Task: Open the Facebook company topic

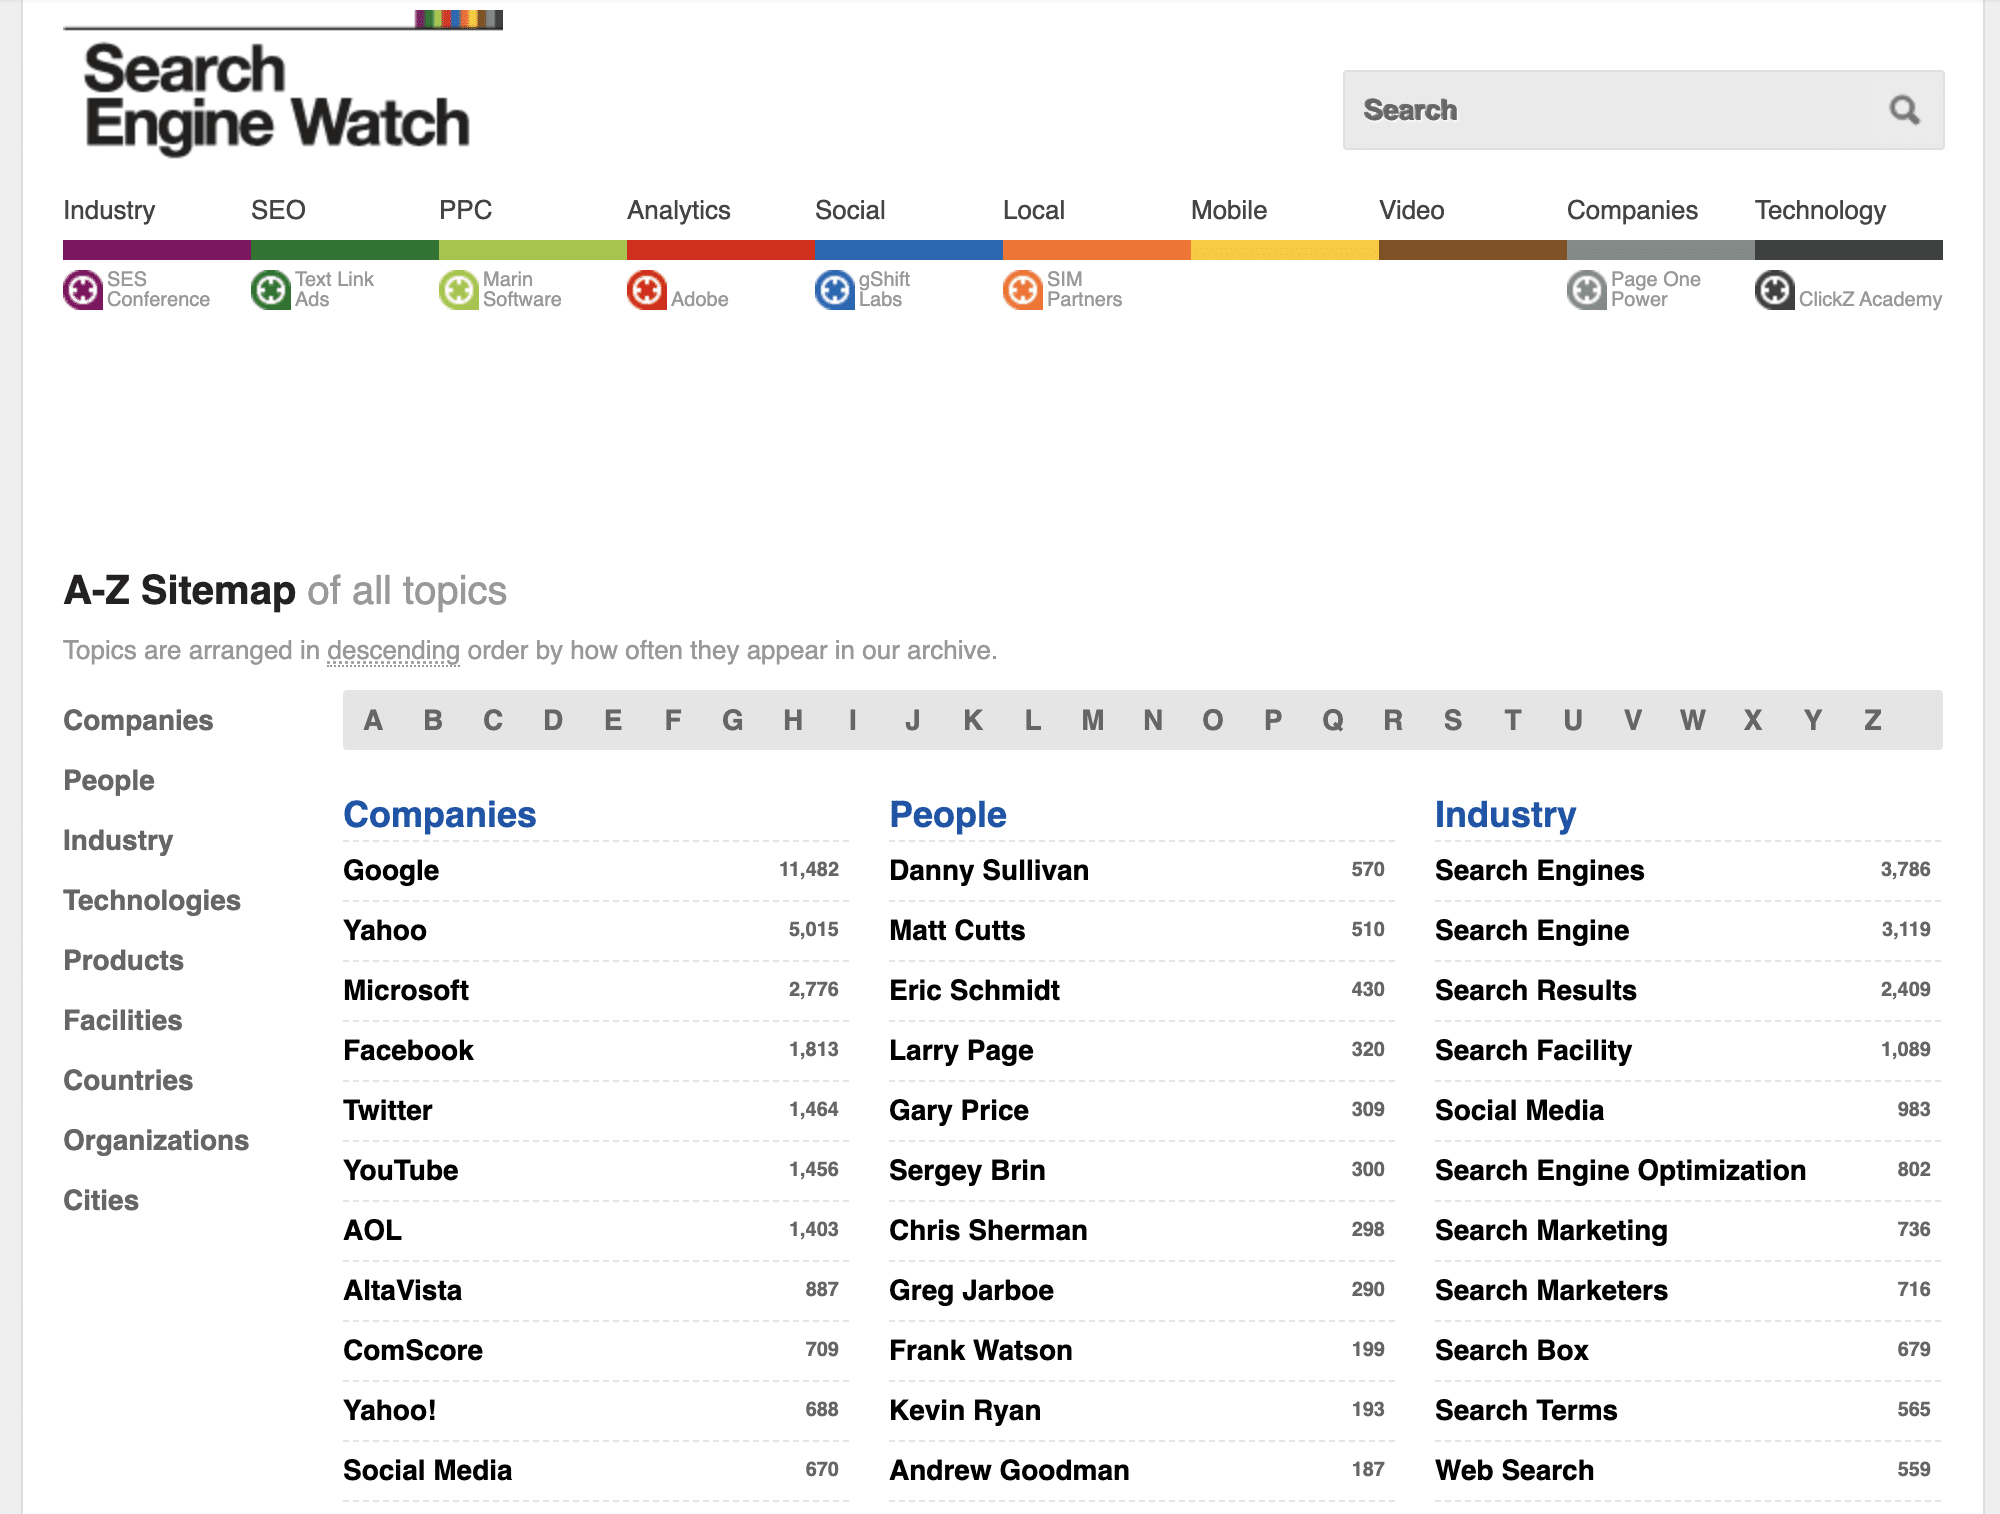Action: point(408,1050)
